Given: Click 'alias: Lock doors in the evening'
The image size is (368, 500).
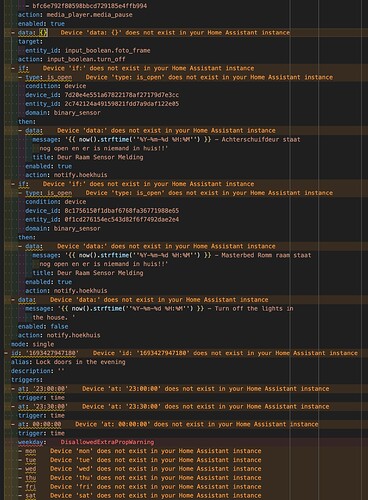Looking at the screenshot, I should click(x=68, y=362).
